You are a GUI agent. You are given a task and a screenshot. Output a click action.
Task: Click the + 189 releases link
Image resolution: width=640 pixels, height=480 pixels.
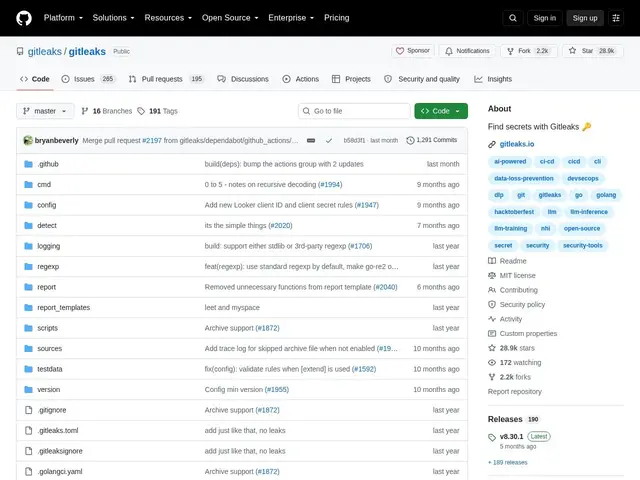[x=507, y=462]
